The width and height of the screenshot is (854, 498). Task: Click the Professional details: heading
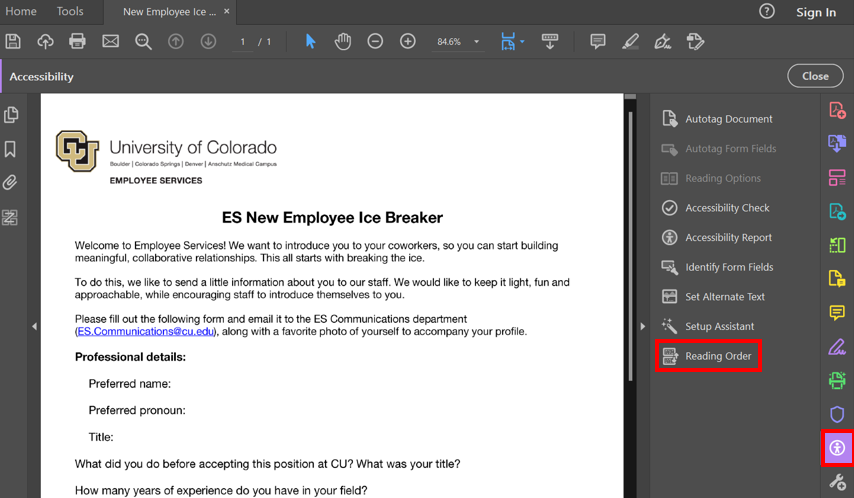pos(130,357)
